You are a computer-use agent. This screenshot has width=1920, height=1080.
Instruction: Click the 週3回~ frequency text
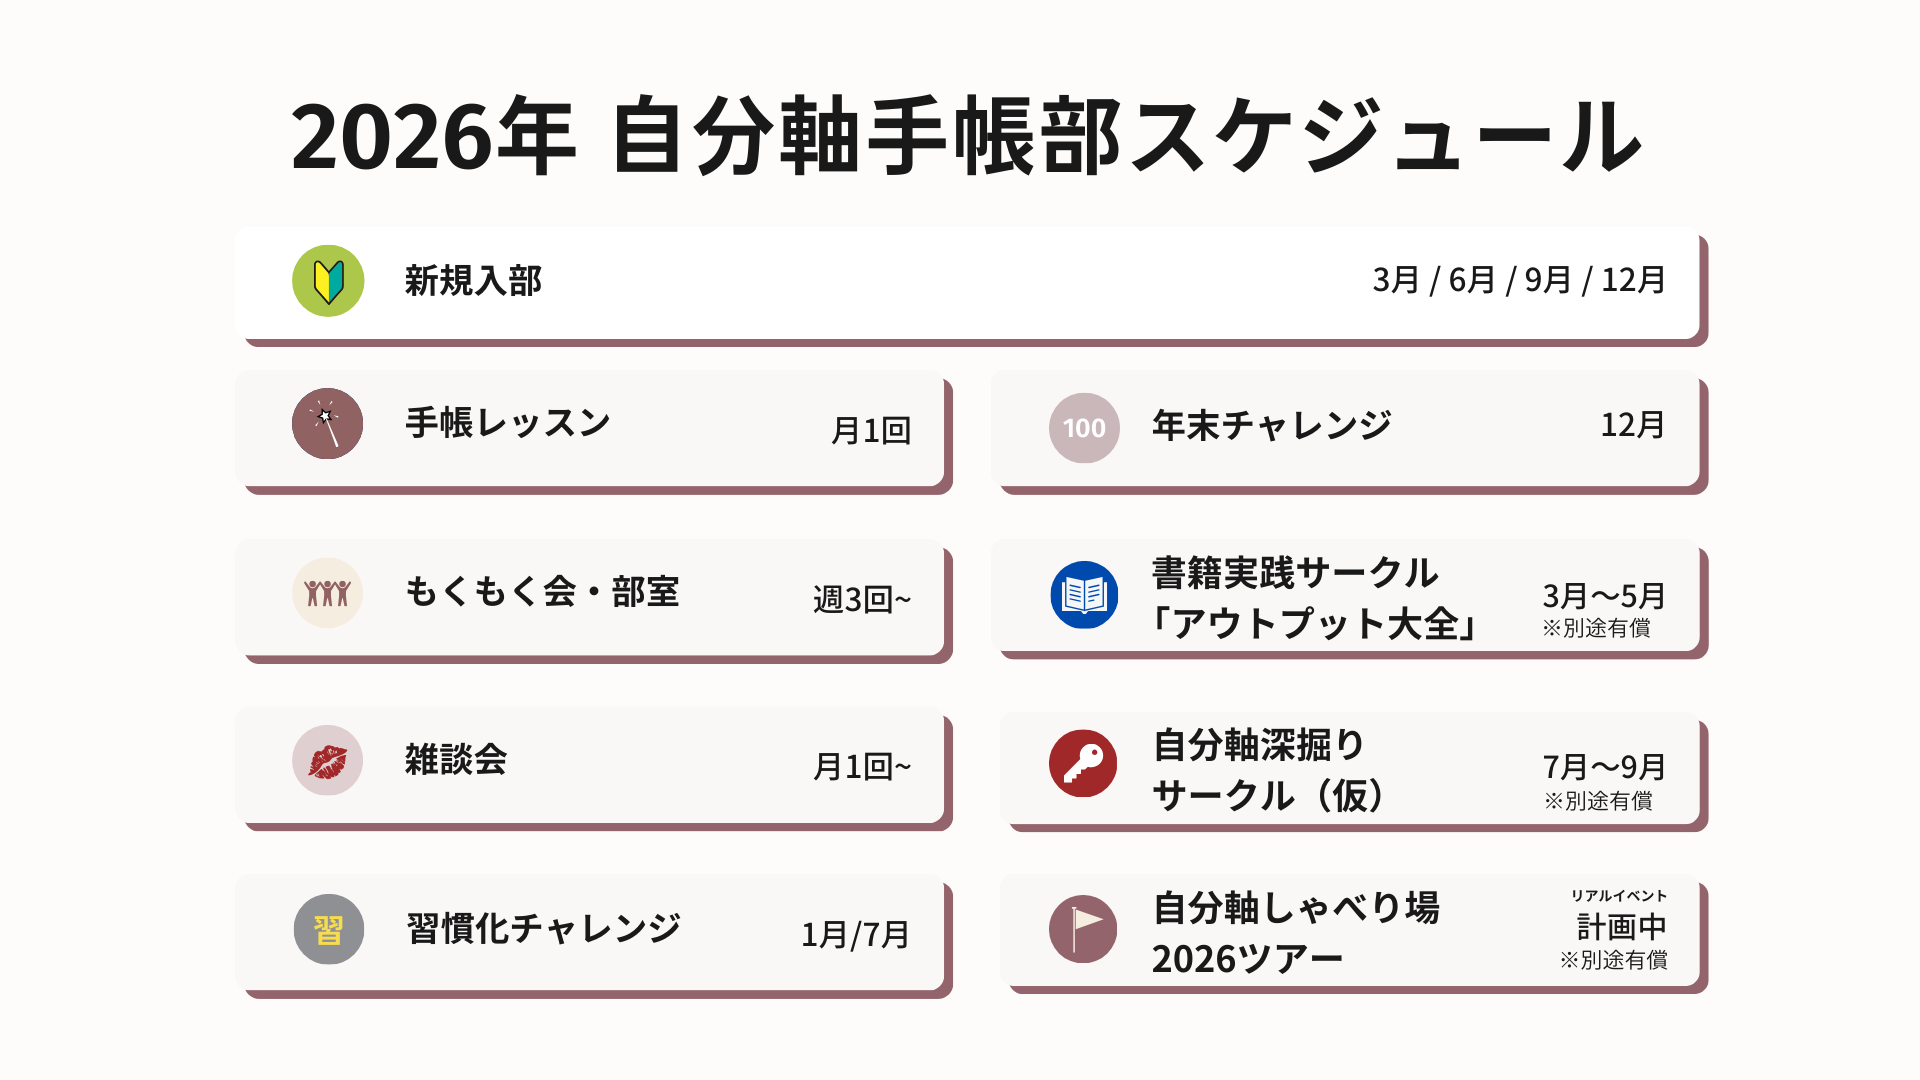[862, 599]
